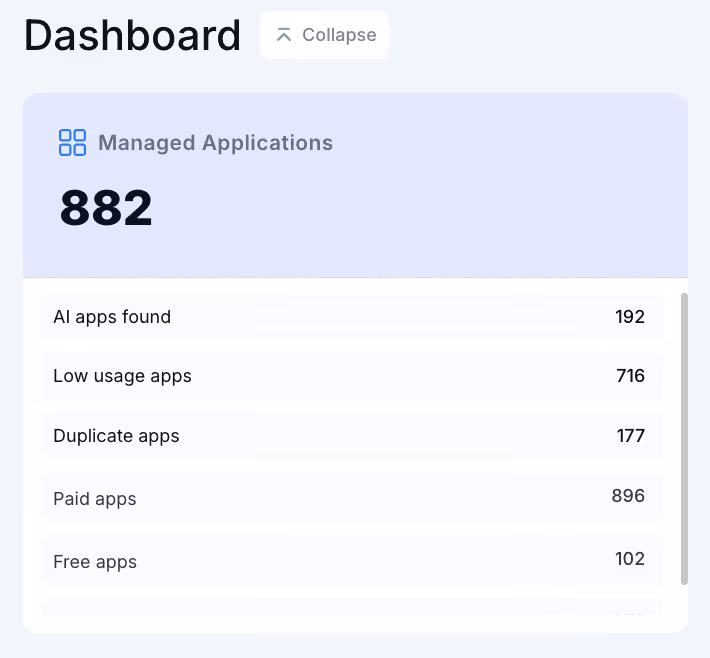Click the collapse chevron icon
Image resolution: width=710 pixels, height=658 pixels.
(284, 35)
